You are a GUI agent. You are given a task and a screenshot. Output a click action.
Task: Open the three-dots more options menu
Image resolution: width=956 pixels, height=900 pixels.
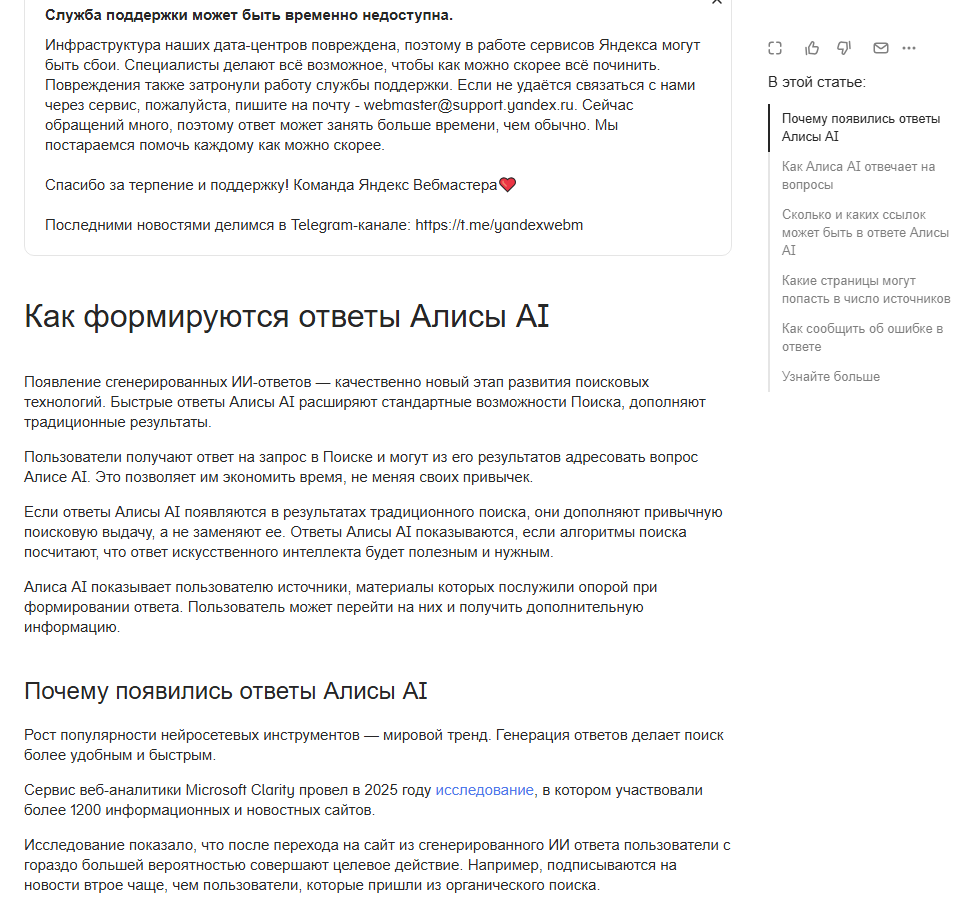pyautogui.click(x=909, y=48)
